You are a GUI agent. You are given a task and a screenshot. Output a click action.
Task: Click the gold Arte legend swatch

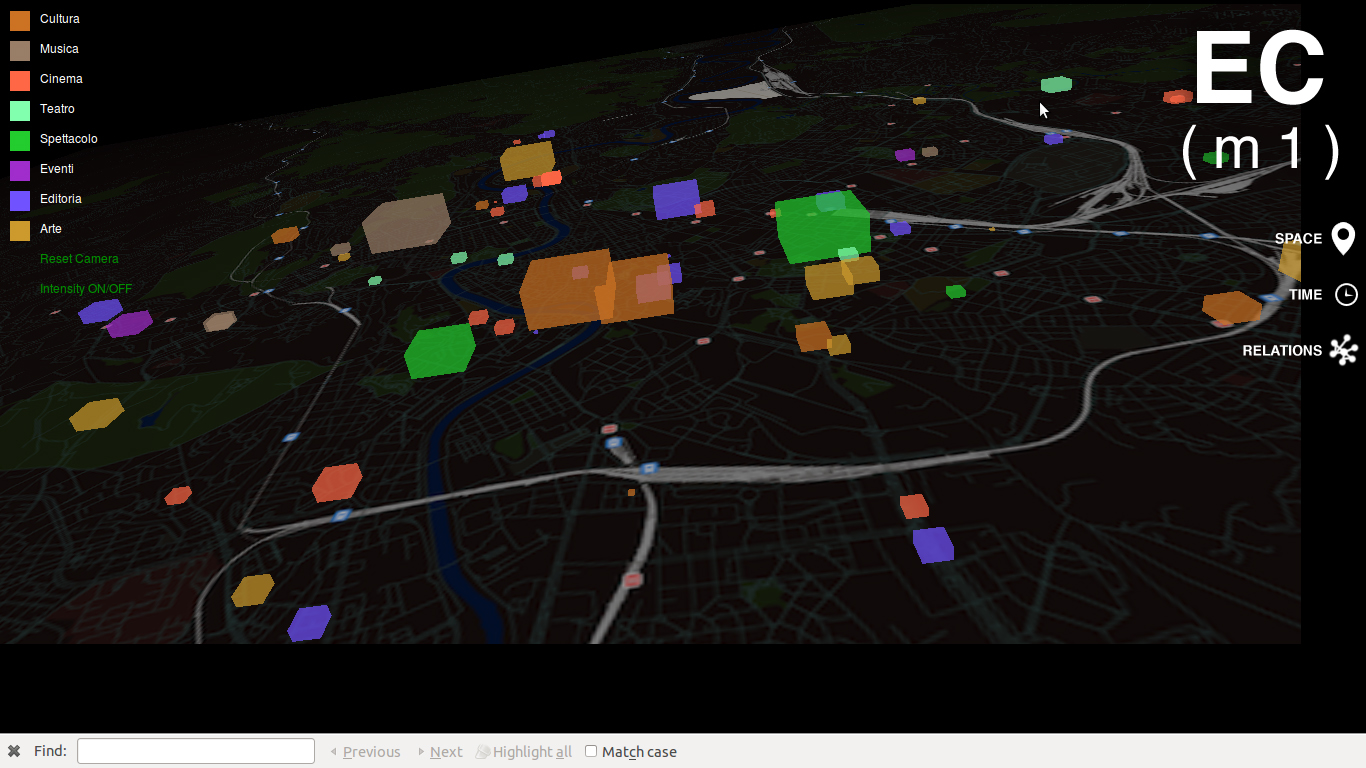[x=20, y=230]
